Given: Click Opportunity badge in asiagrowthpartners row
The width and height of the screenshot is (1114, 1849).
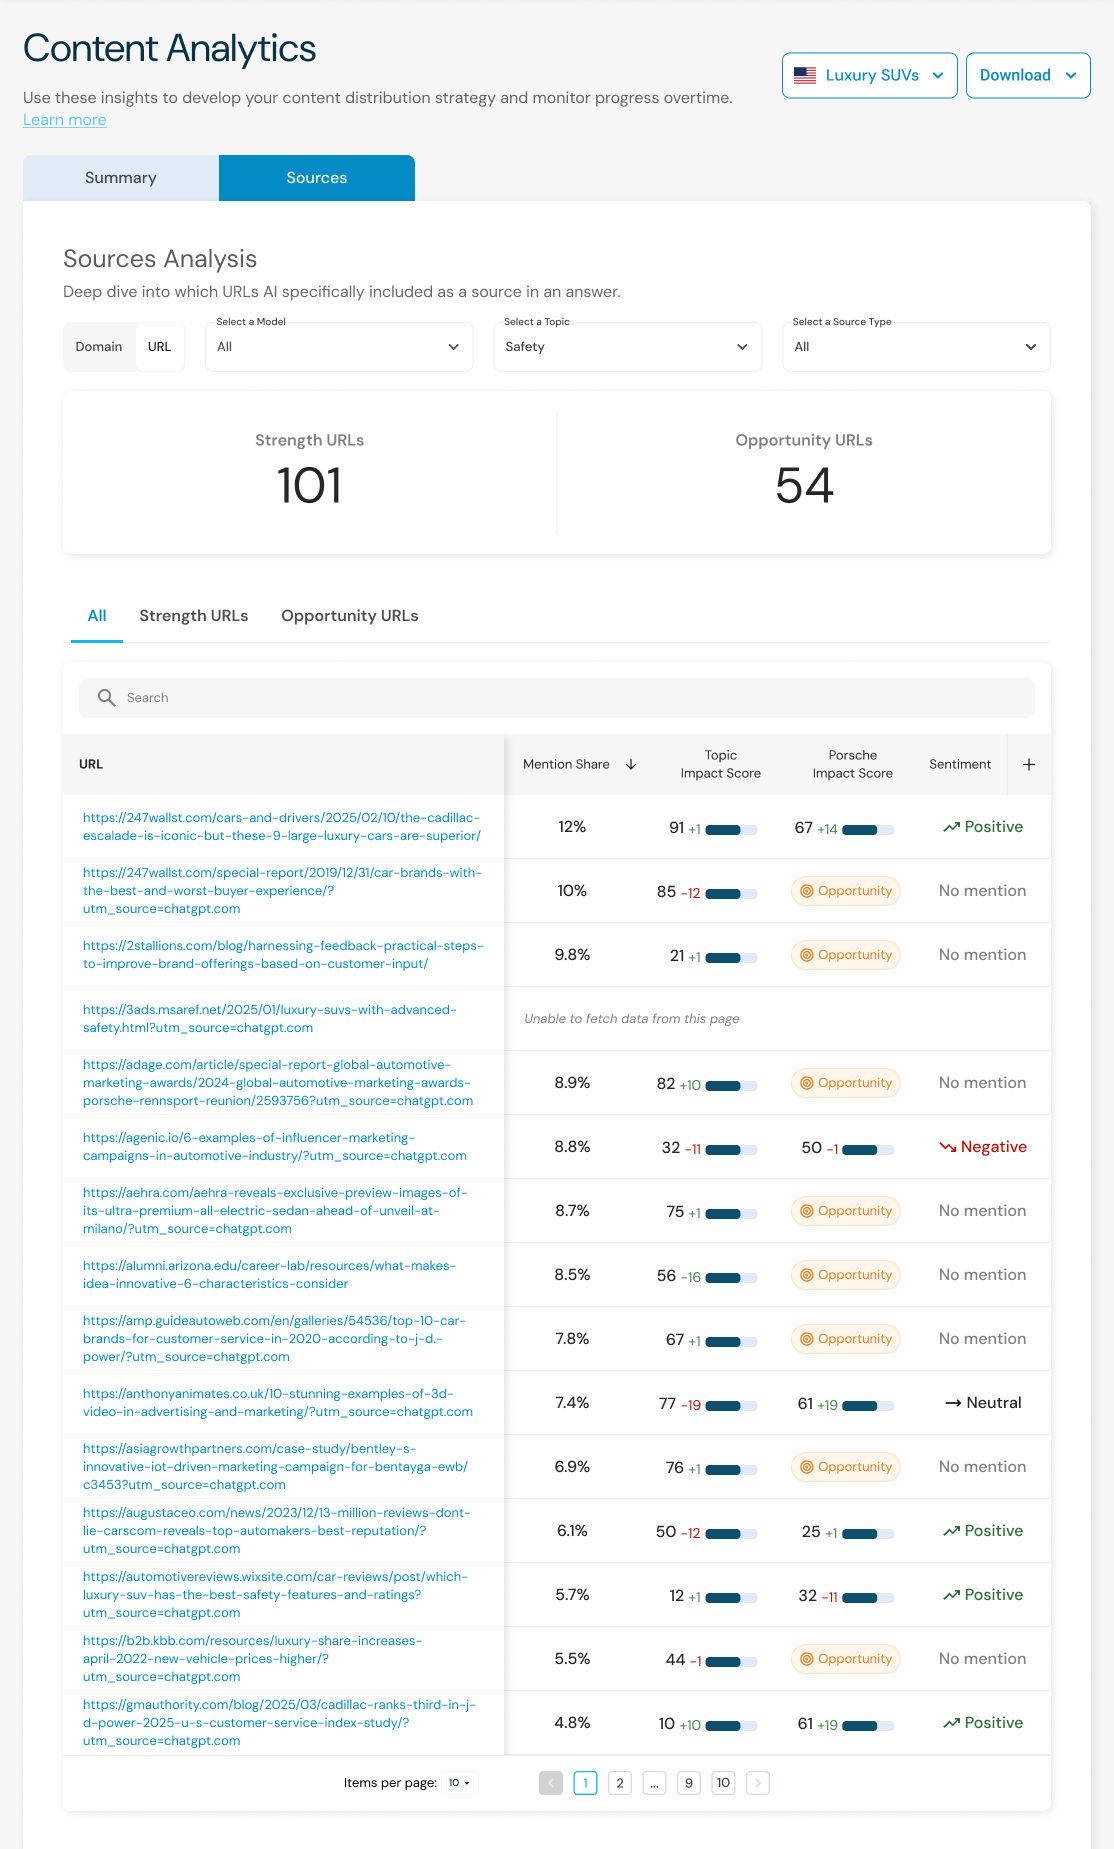Looking at the screenshot, I should point(846,1467).
